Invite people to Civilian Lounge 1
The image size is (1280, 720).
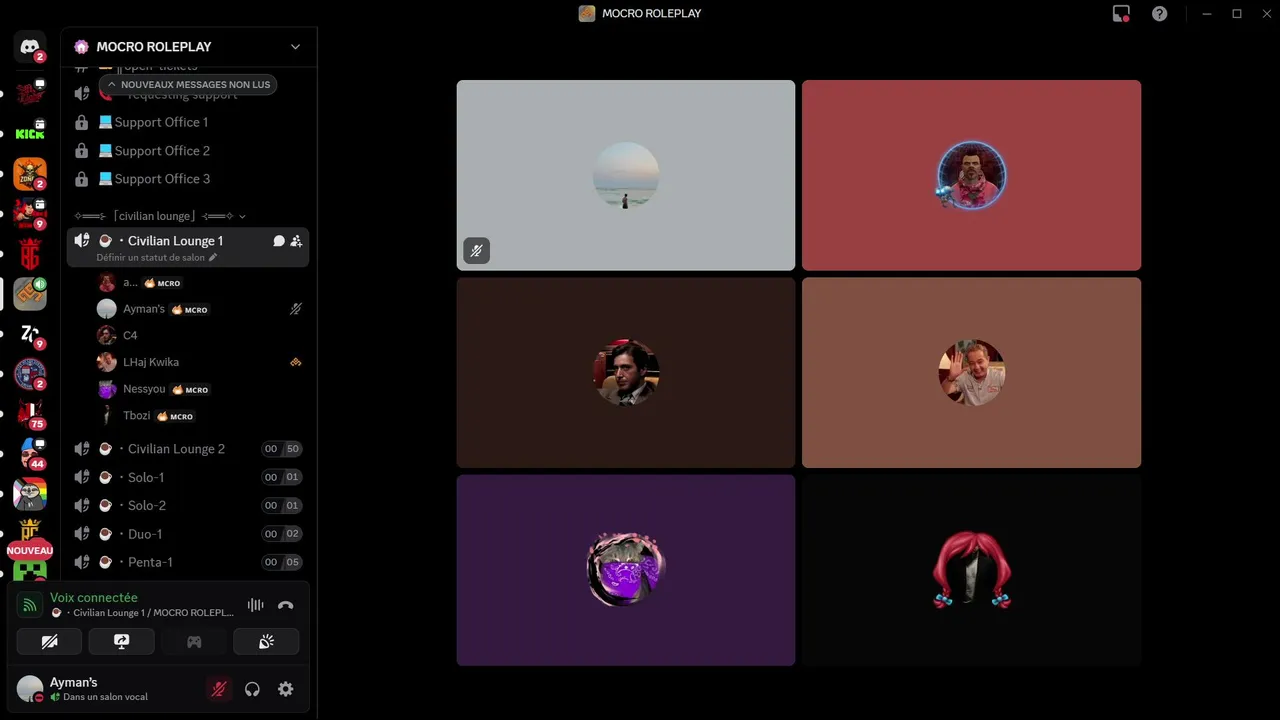pos(296,241)
